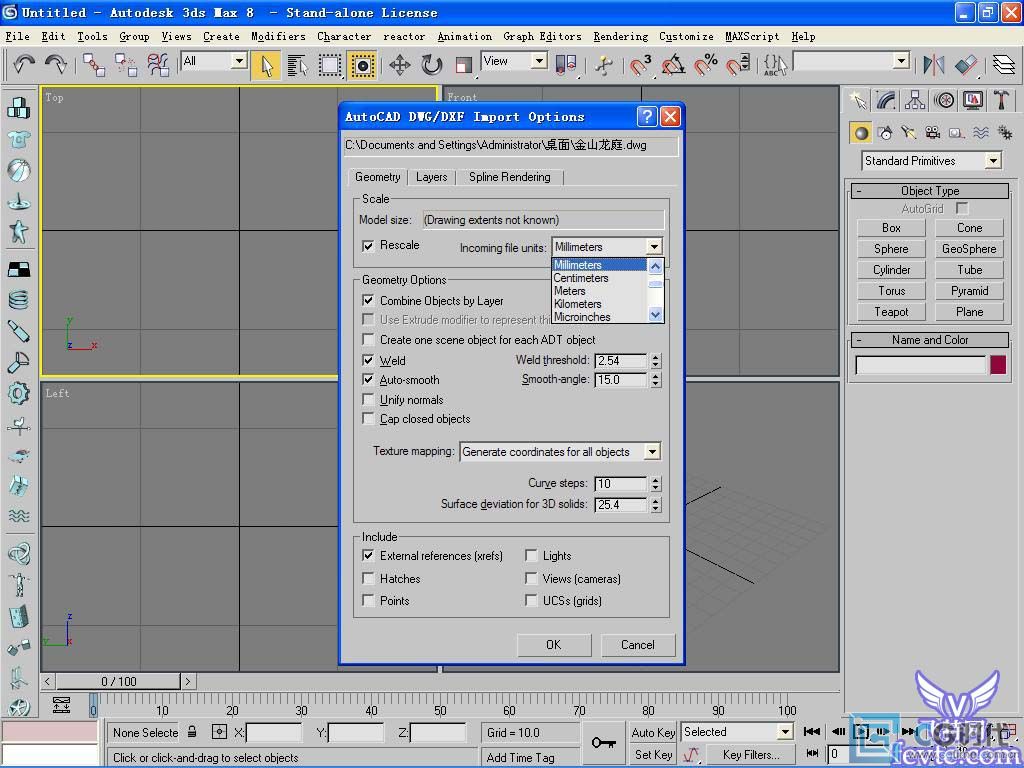The width and height of the screenshot is (1024, 768).
Task: Uncheck the Auto-smooth checkbox
Action: pyautogui.click(x=368, y=379)
